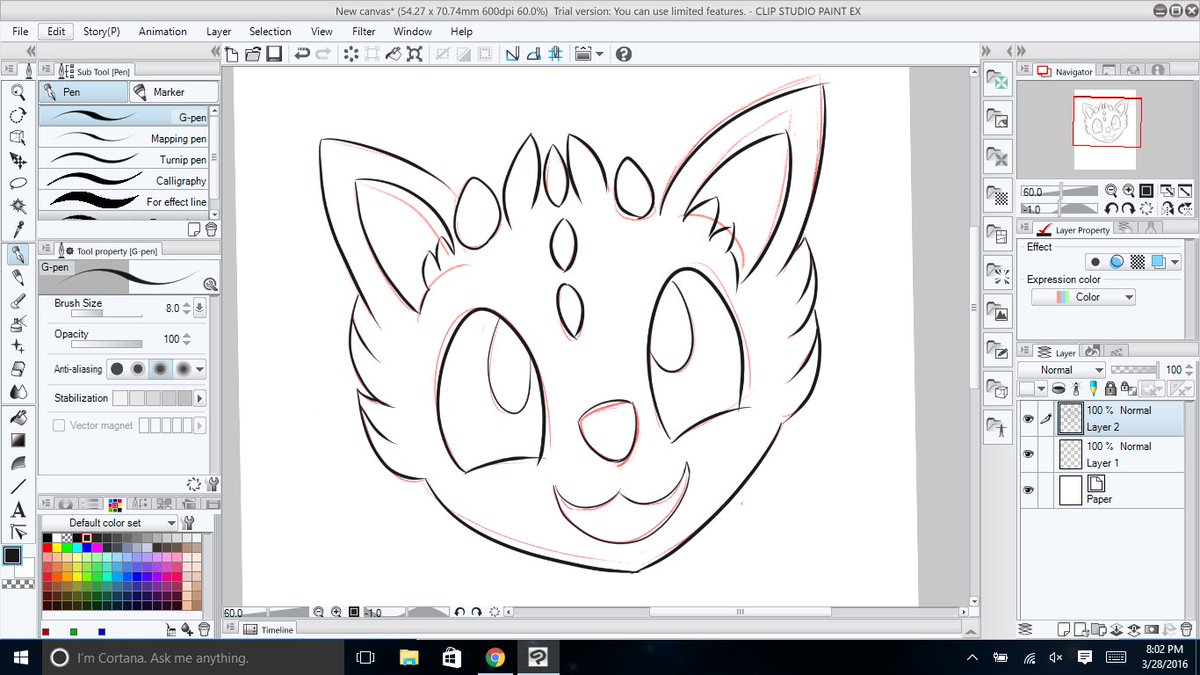Select the Move layer tool
The height and width of the screenshot is (675, 1200).
(17, 160)
